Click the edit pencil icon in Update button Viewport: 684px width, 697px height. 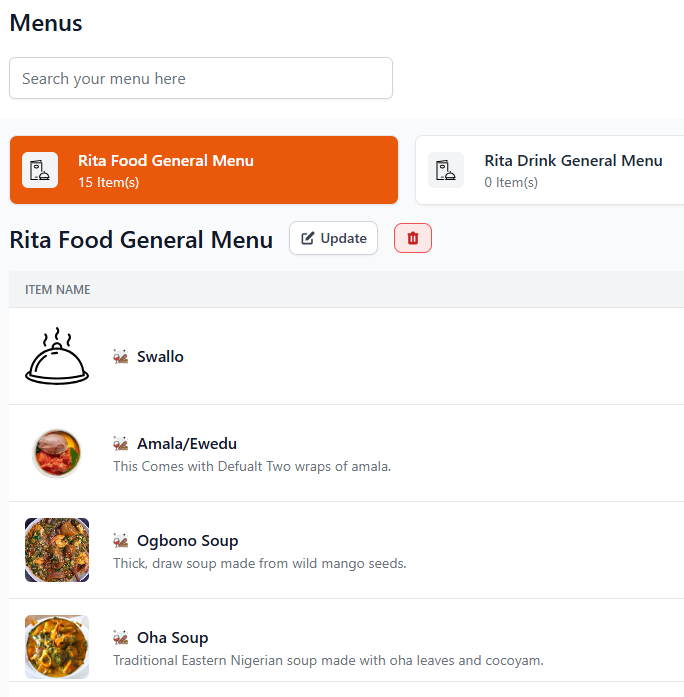pos(308,238)
